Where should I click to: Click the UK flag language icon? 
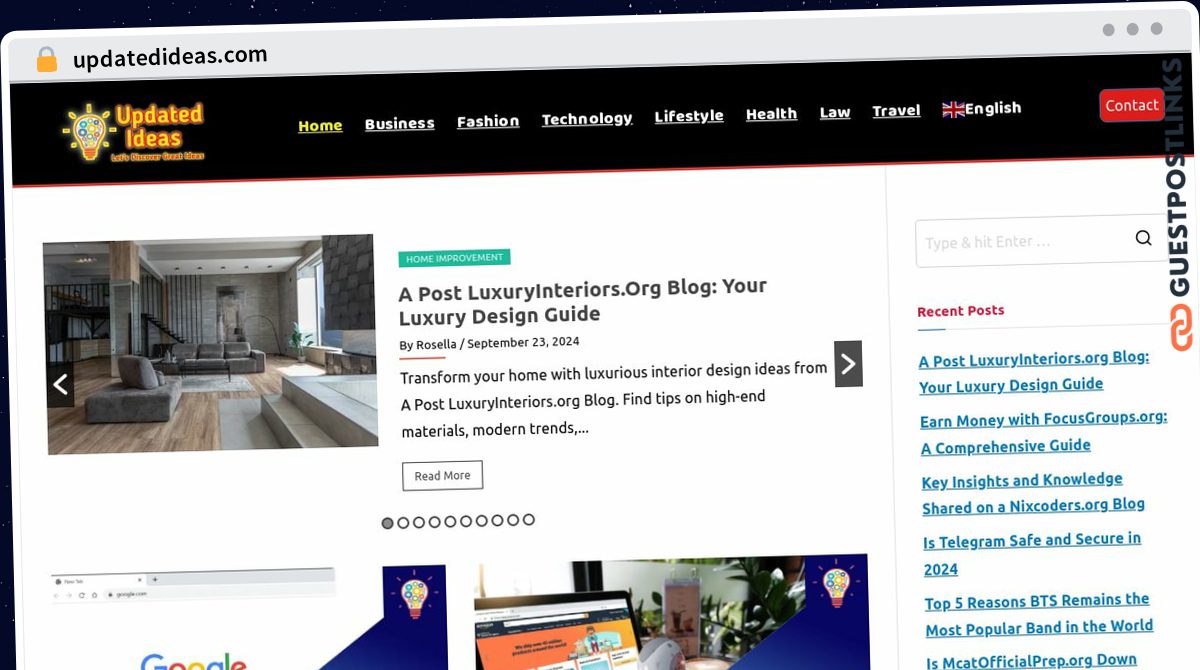click(x=953, y=110)
